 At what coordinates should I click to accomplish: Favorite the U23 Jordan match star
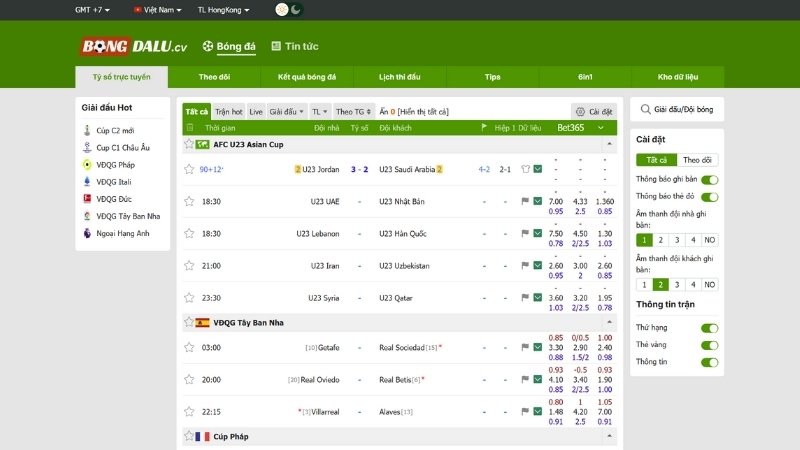[x=189, y=169]
